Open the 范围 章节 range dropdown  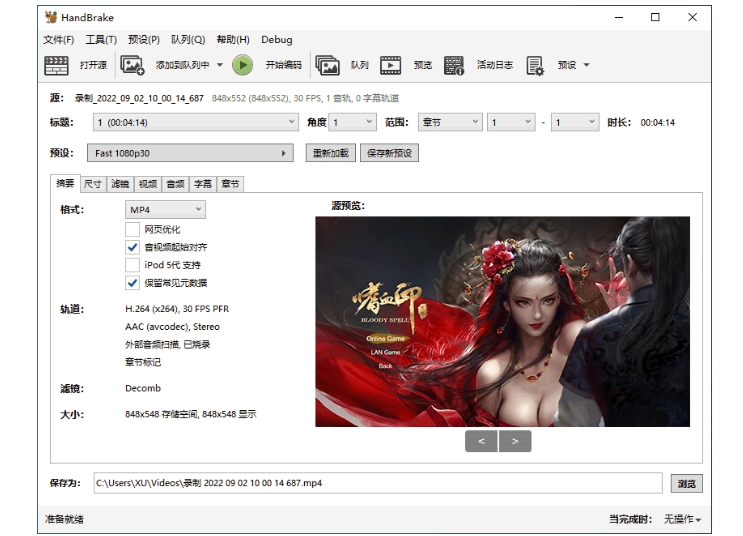point(450,122)
